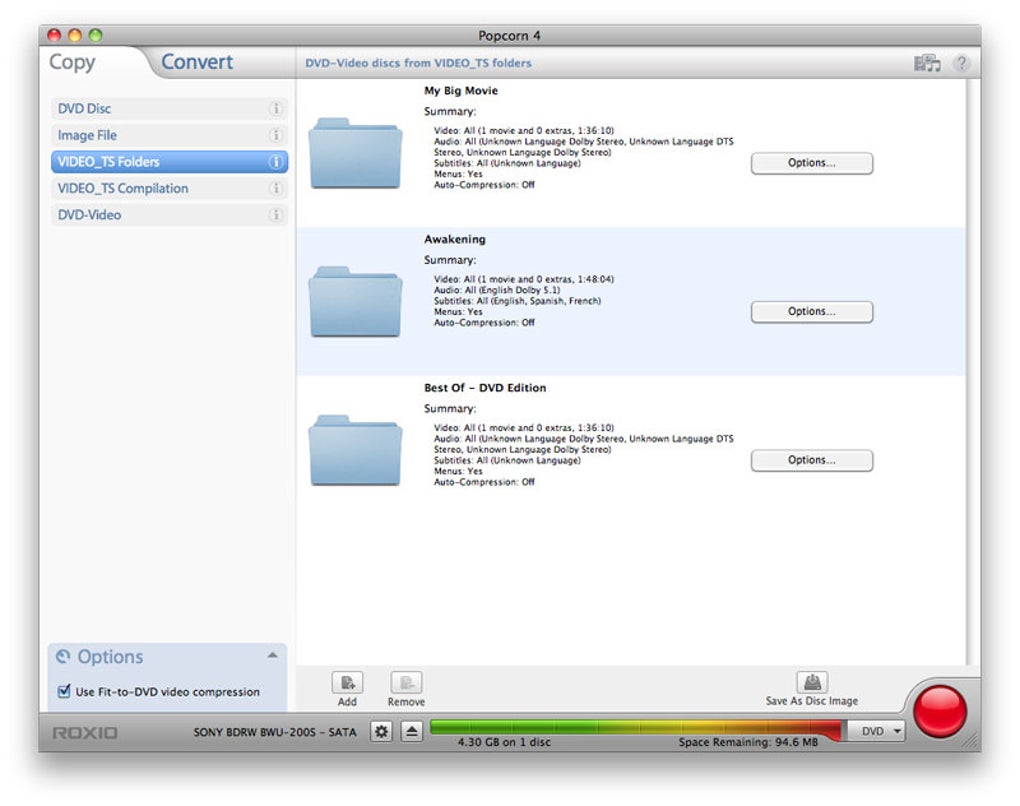Start burning with red button

(x=939, y=712)
